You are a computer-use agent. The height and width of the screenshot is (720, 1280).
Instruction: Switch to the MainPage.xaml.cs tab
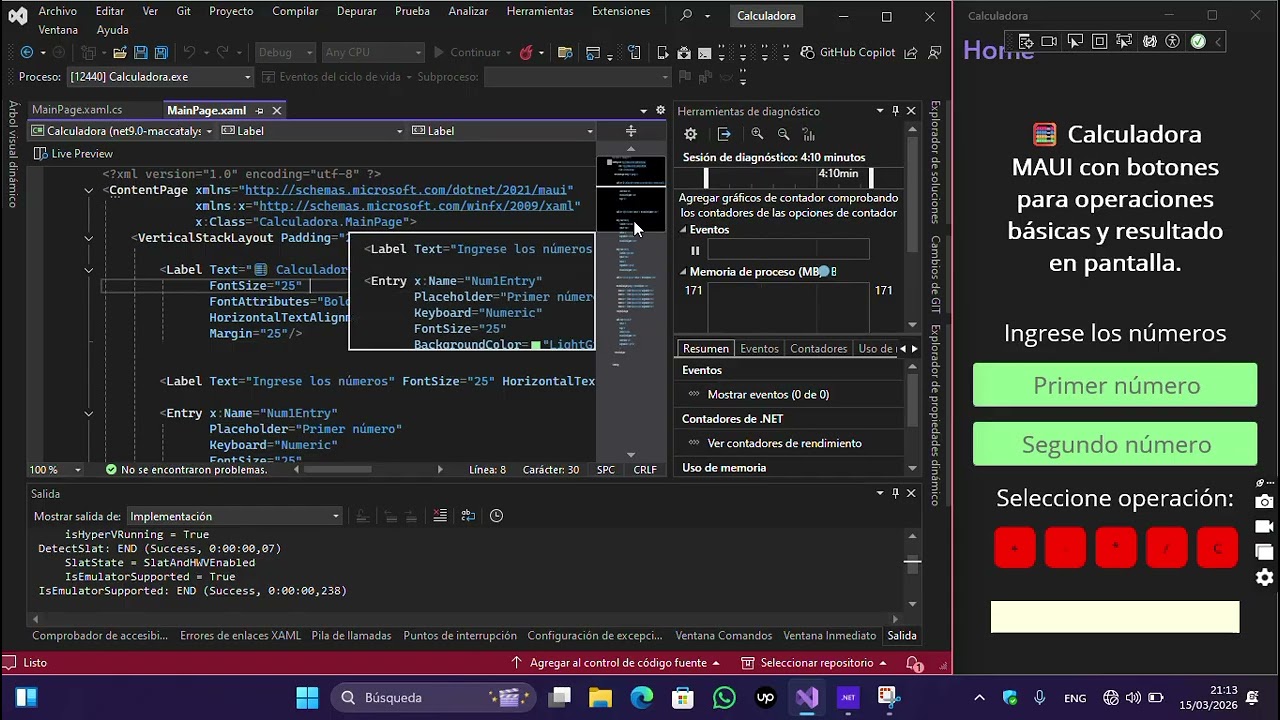77,110
